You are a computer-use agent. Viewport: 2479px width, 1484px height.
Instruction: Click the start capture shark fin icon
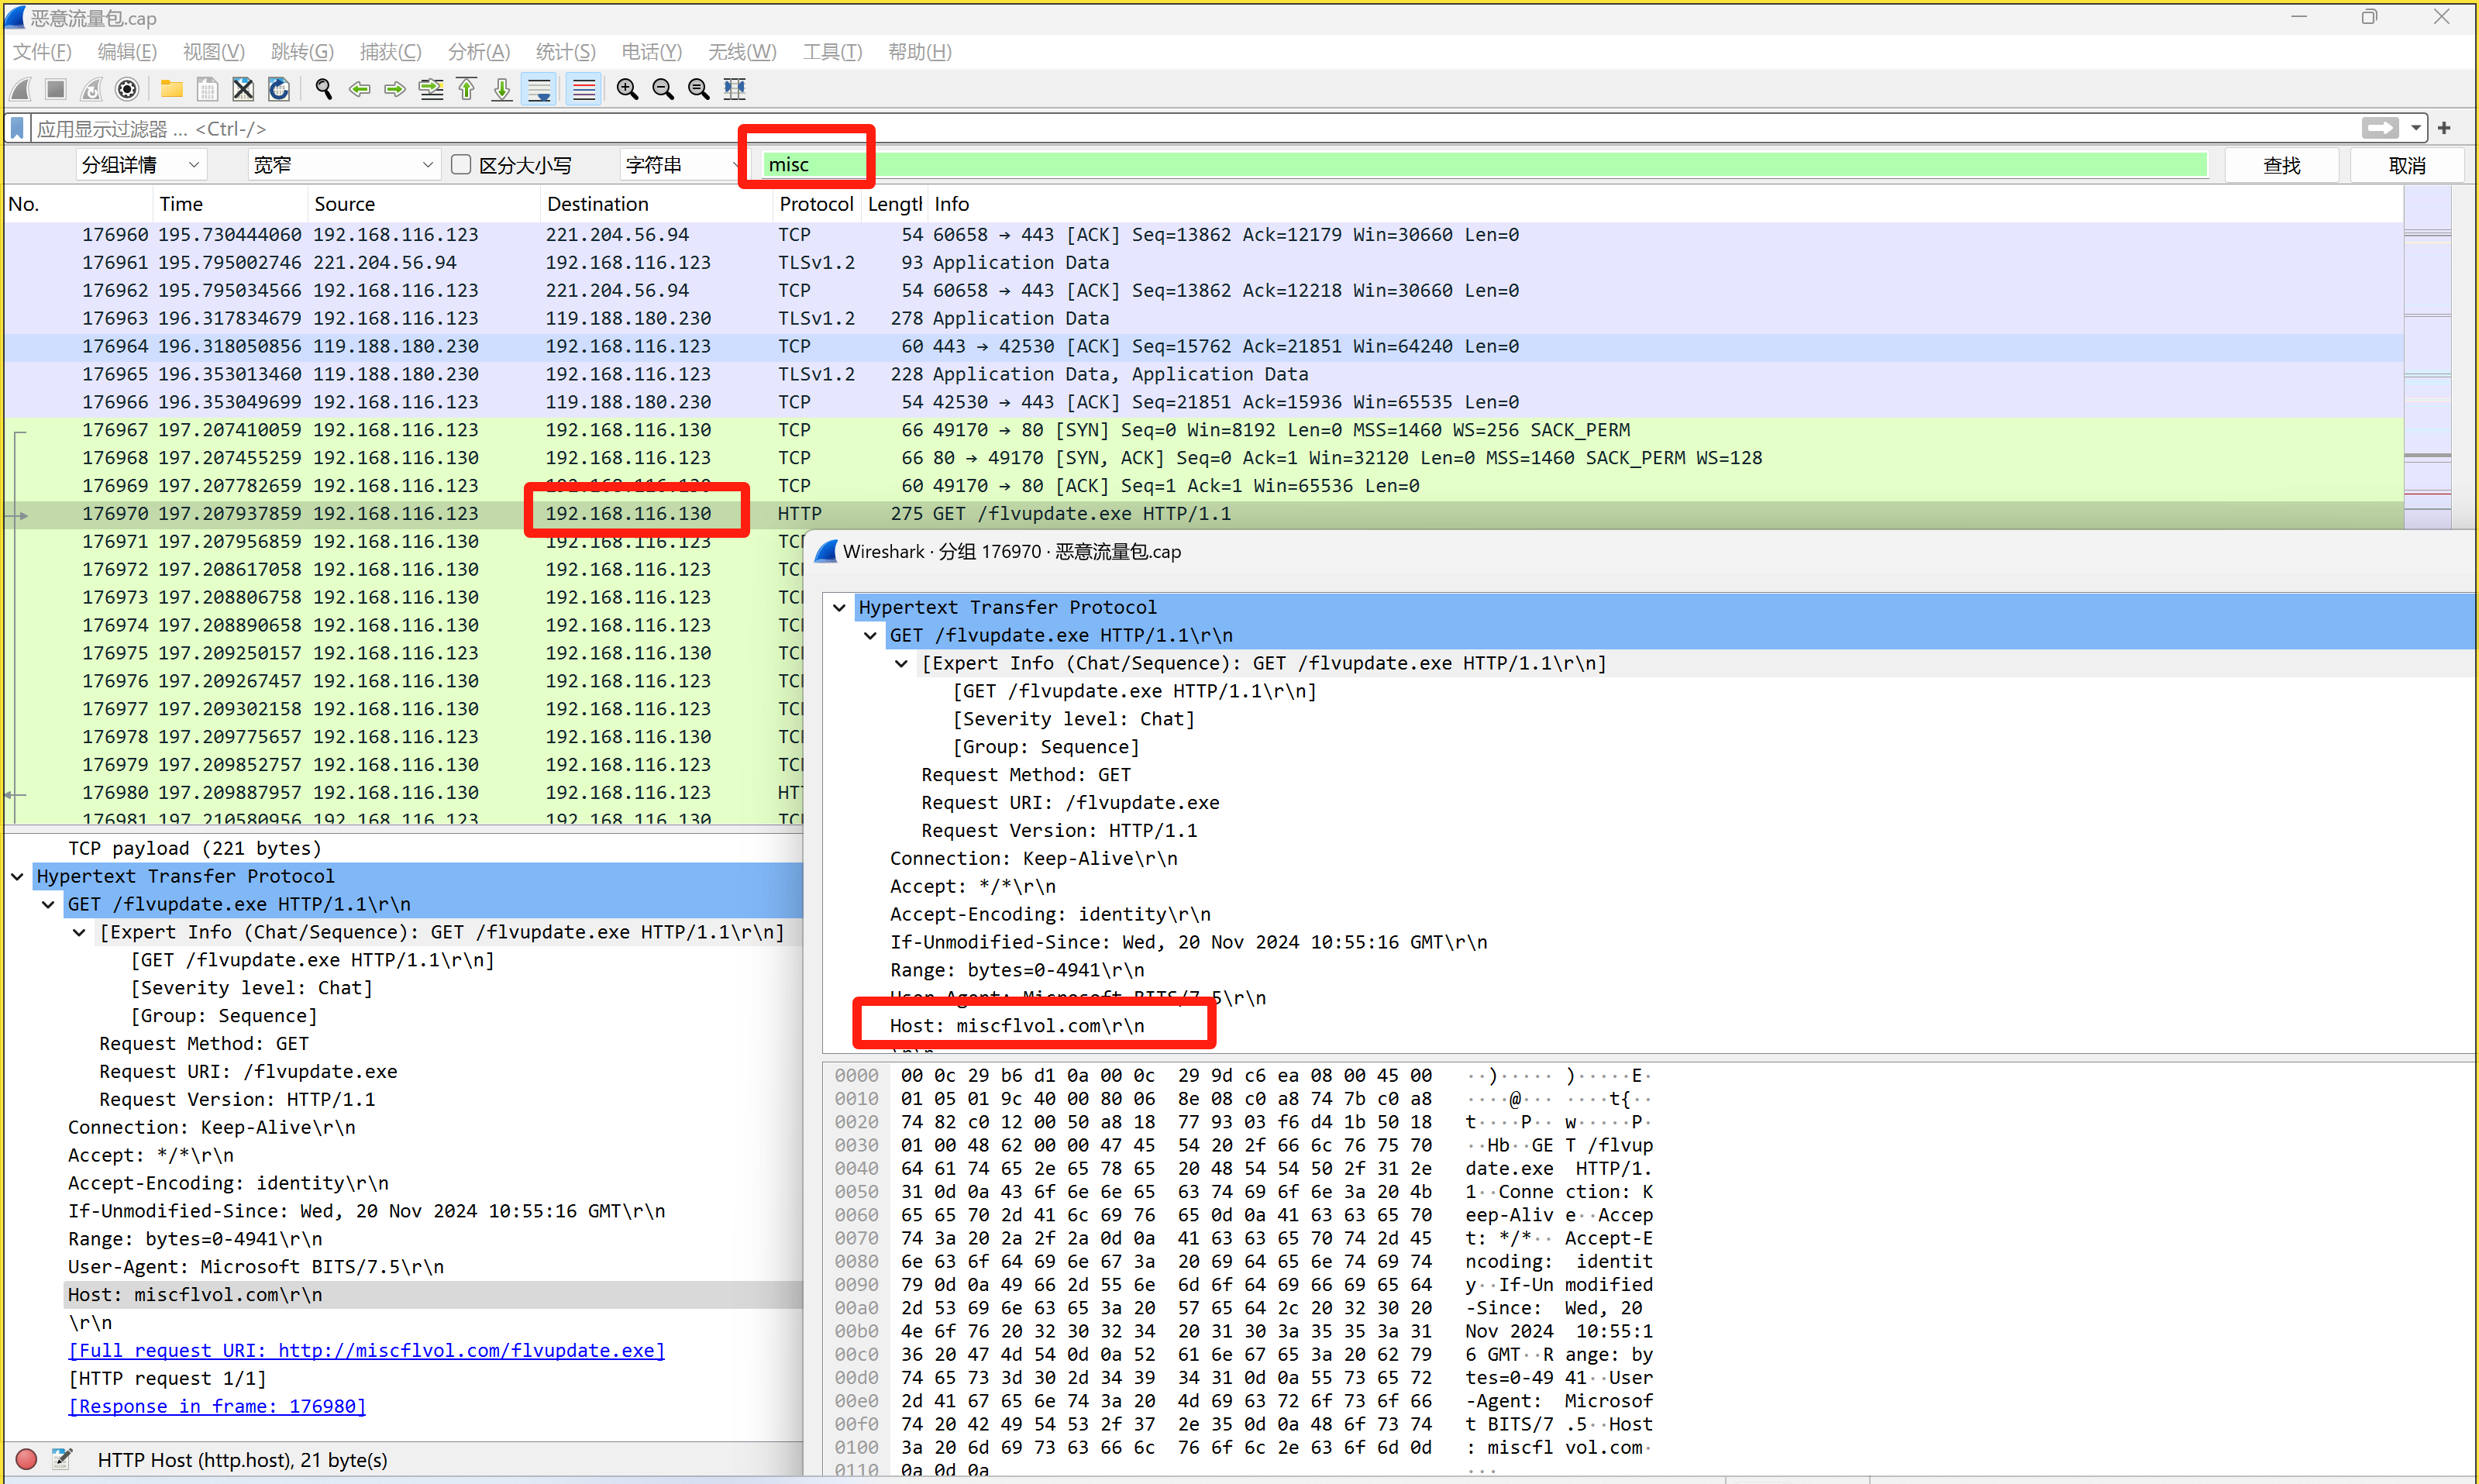[22, 89]
